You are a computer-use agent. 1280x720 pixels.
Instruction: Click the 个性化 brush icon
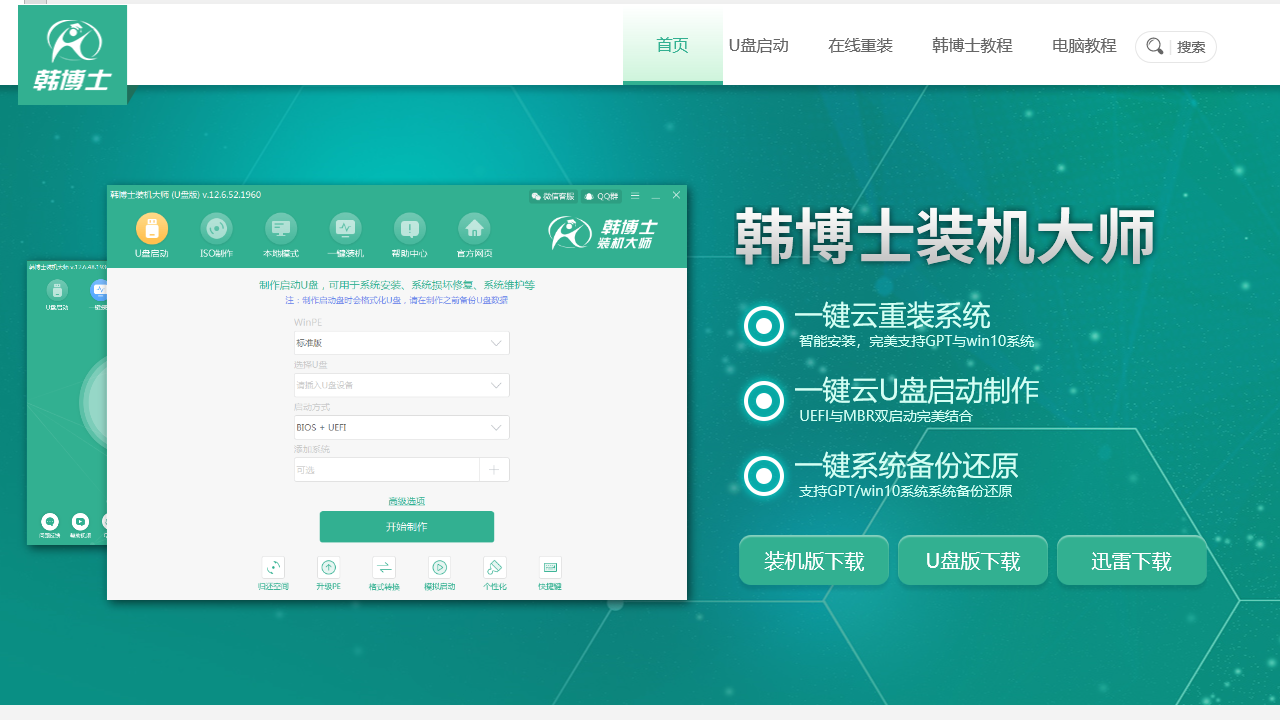(495, 567)
